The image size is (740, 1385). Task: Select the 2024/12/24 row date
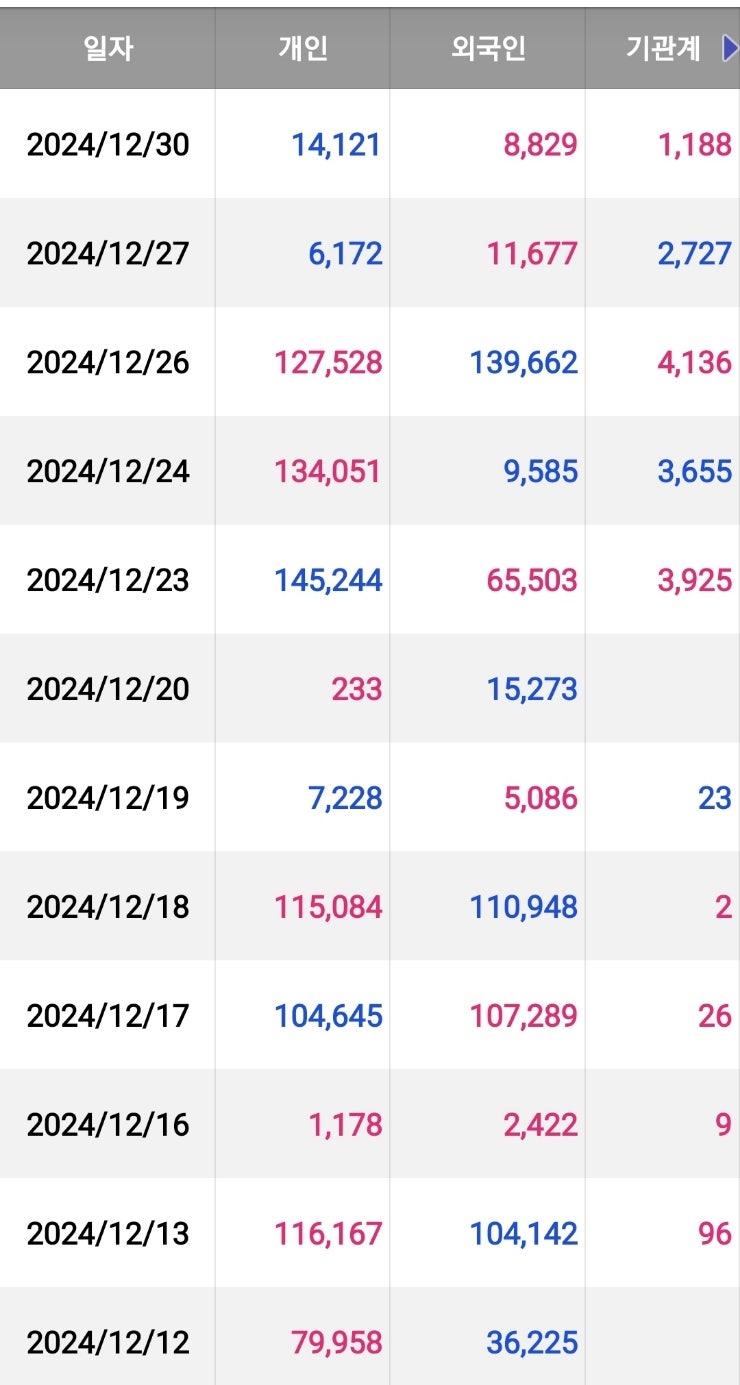point(108,471)
